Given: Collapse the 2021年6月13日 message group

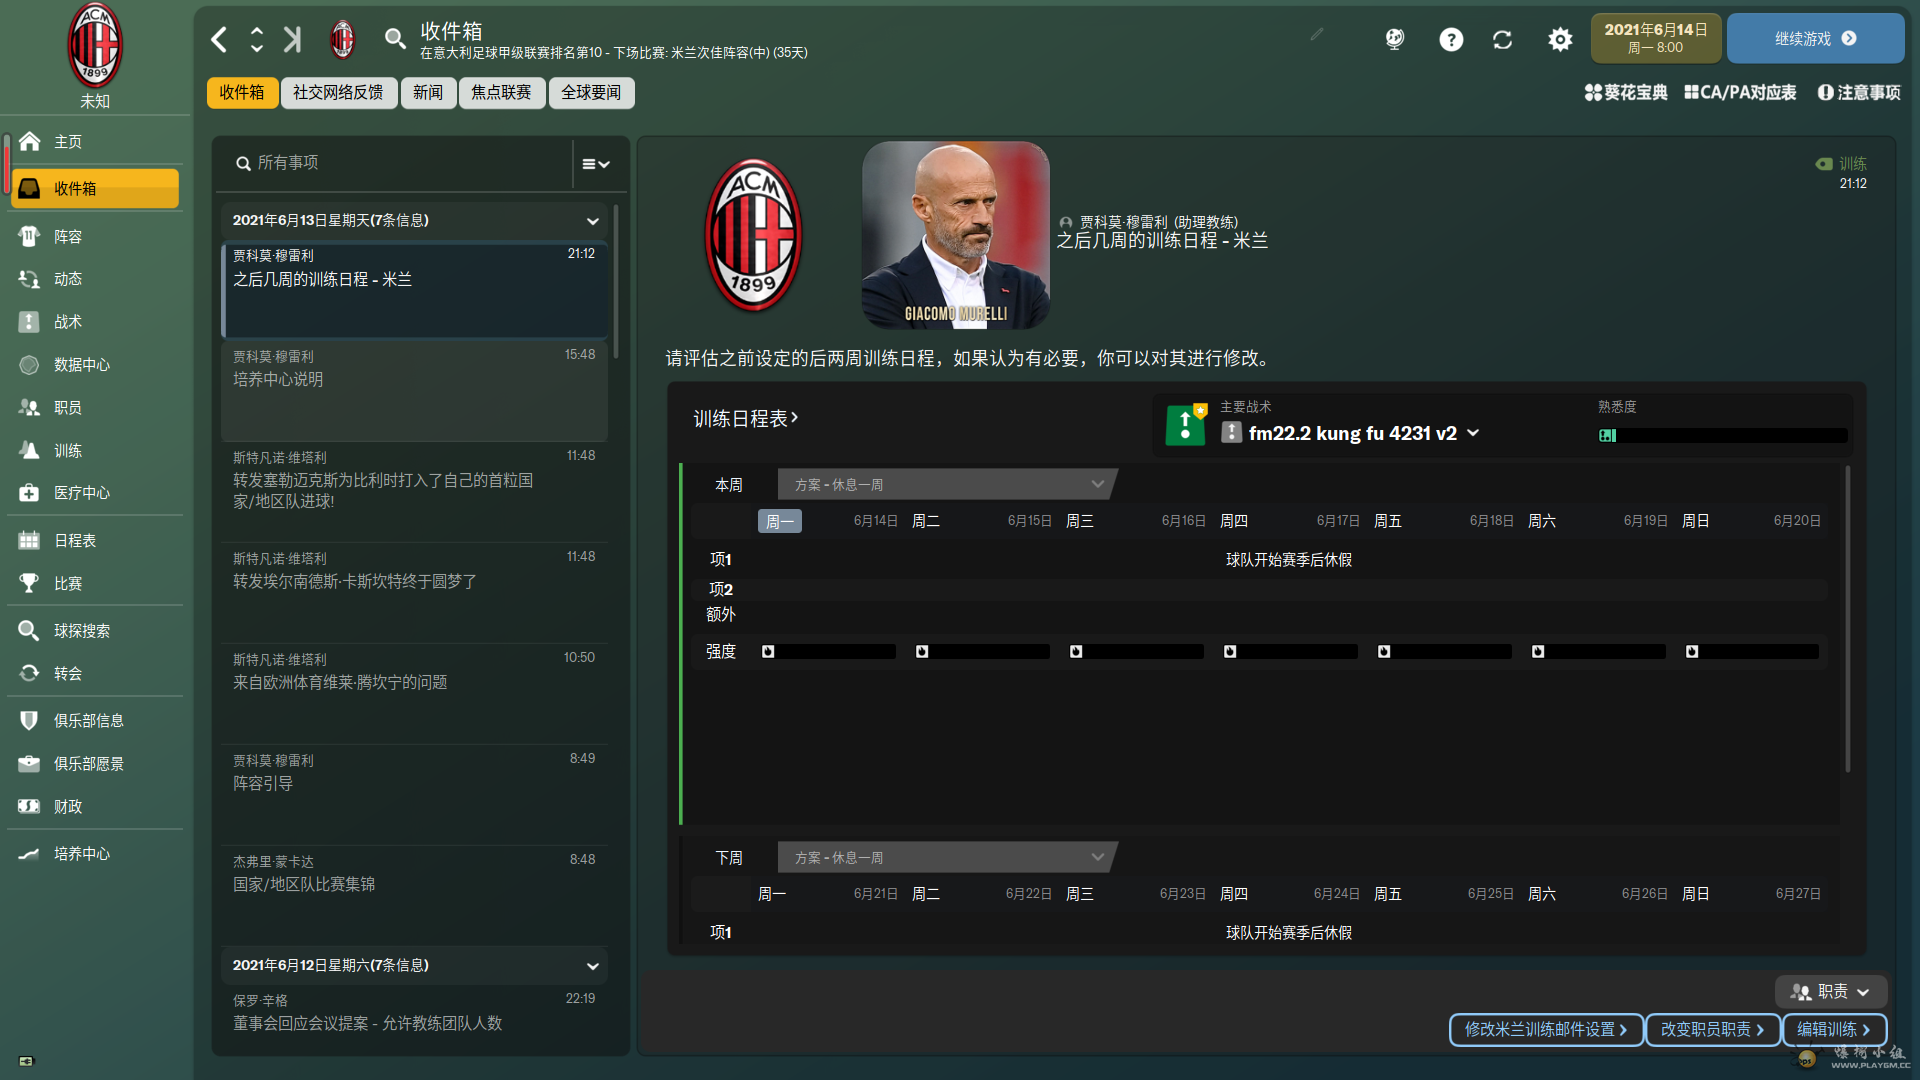Looking at the screenshot, I should (592, 221).
